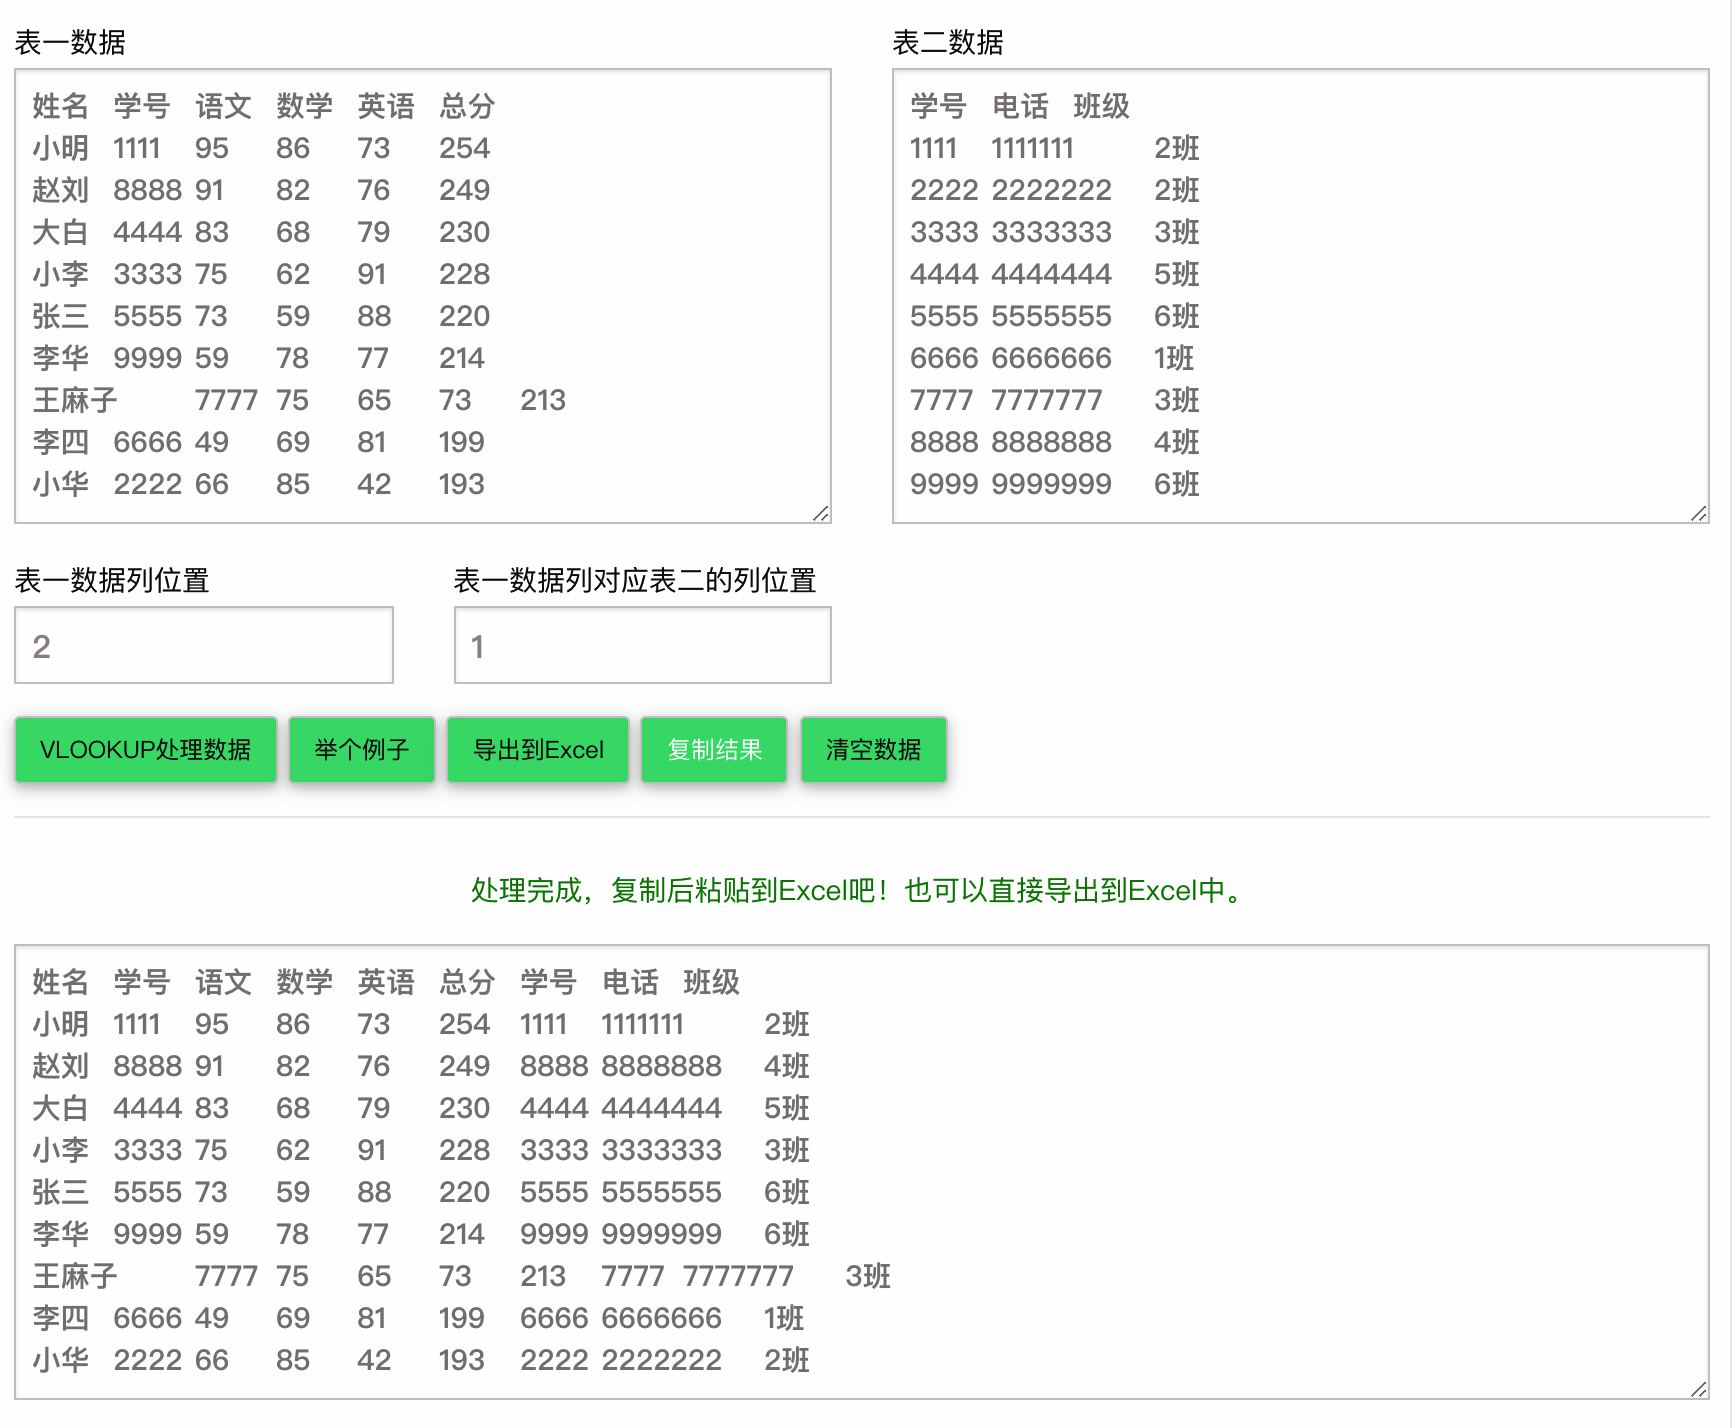Click the 导出到Excel export button

tap(537, 749)
